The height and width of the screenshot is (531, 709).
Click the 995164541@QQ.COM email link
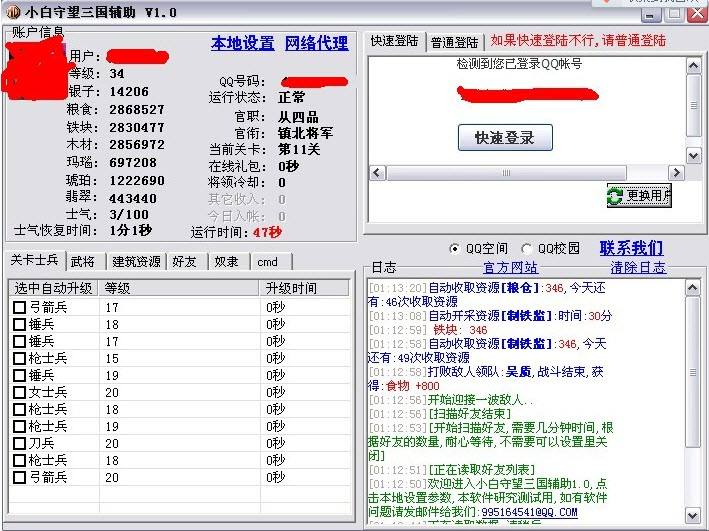[529, 512]
